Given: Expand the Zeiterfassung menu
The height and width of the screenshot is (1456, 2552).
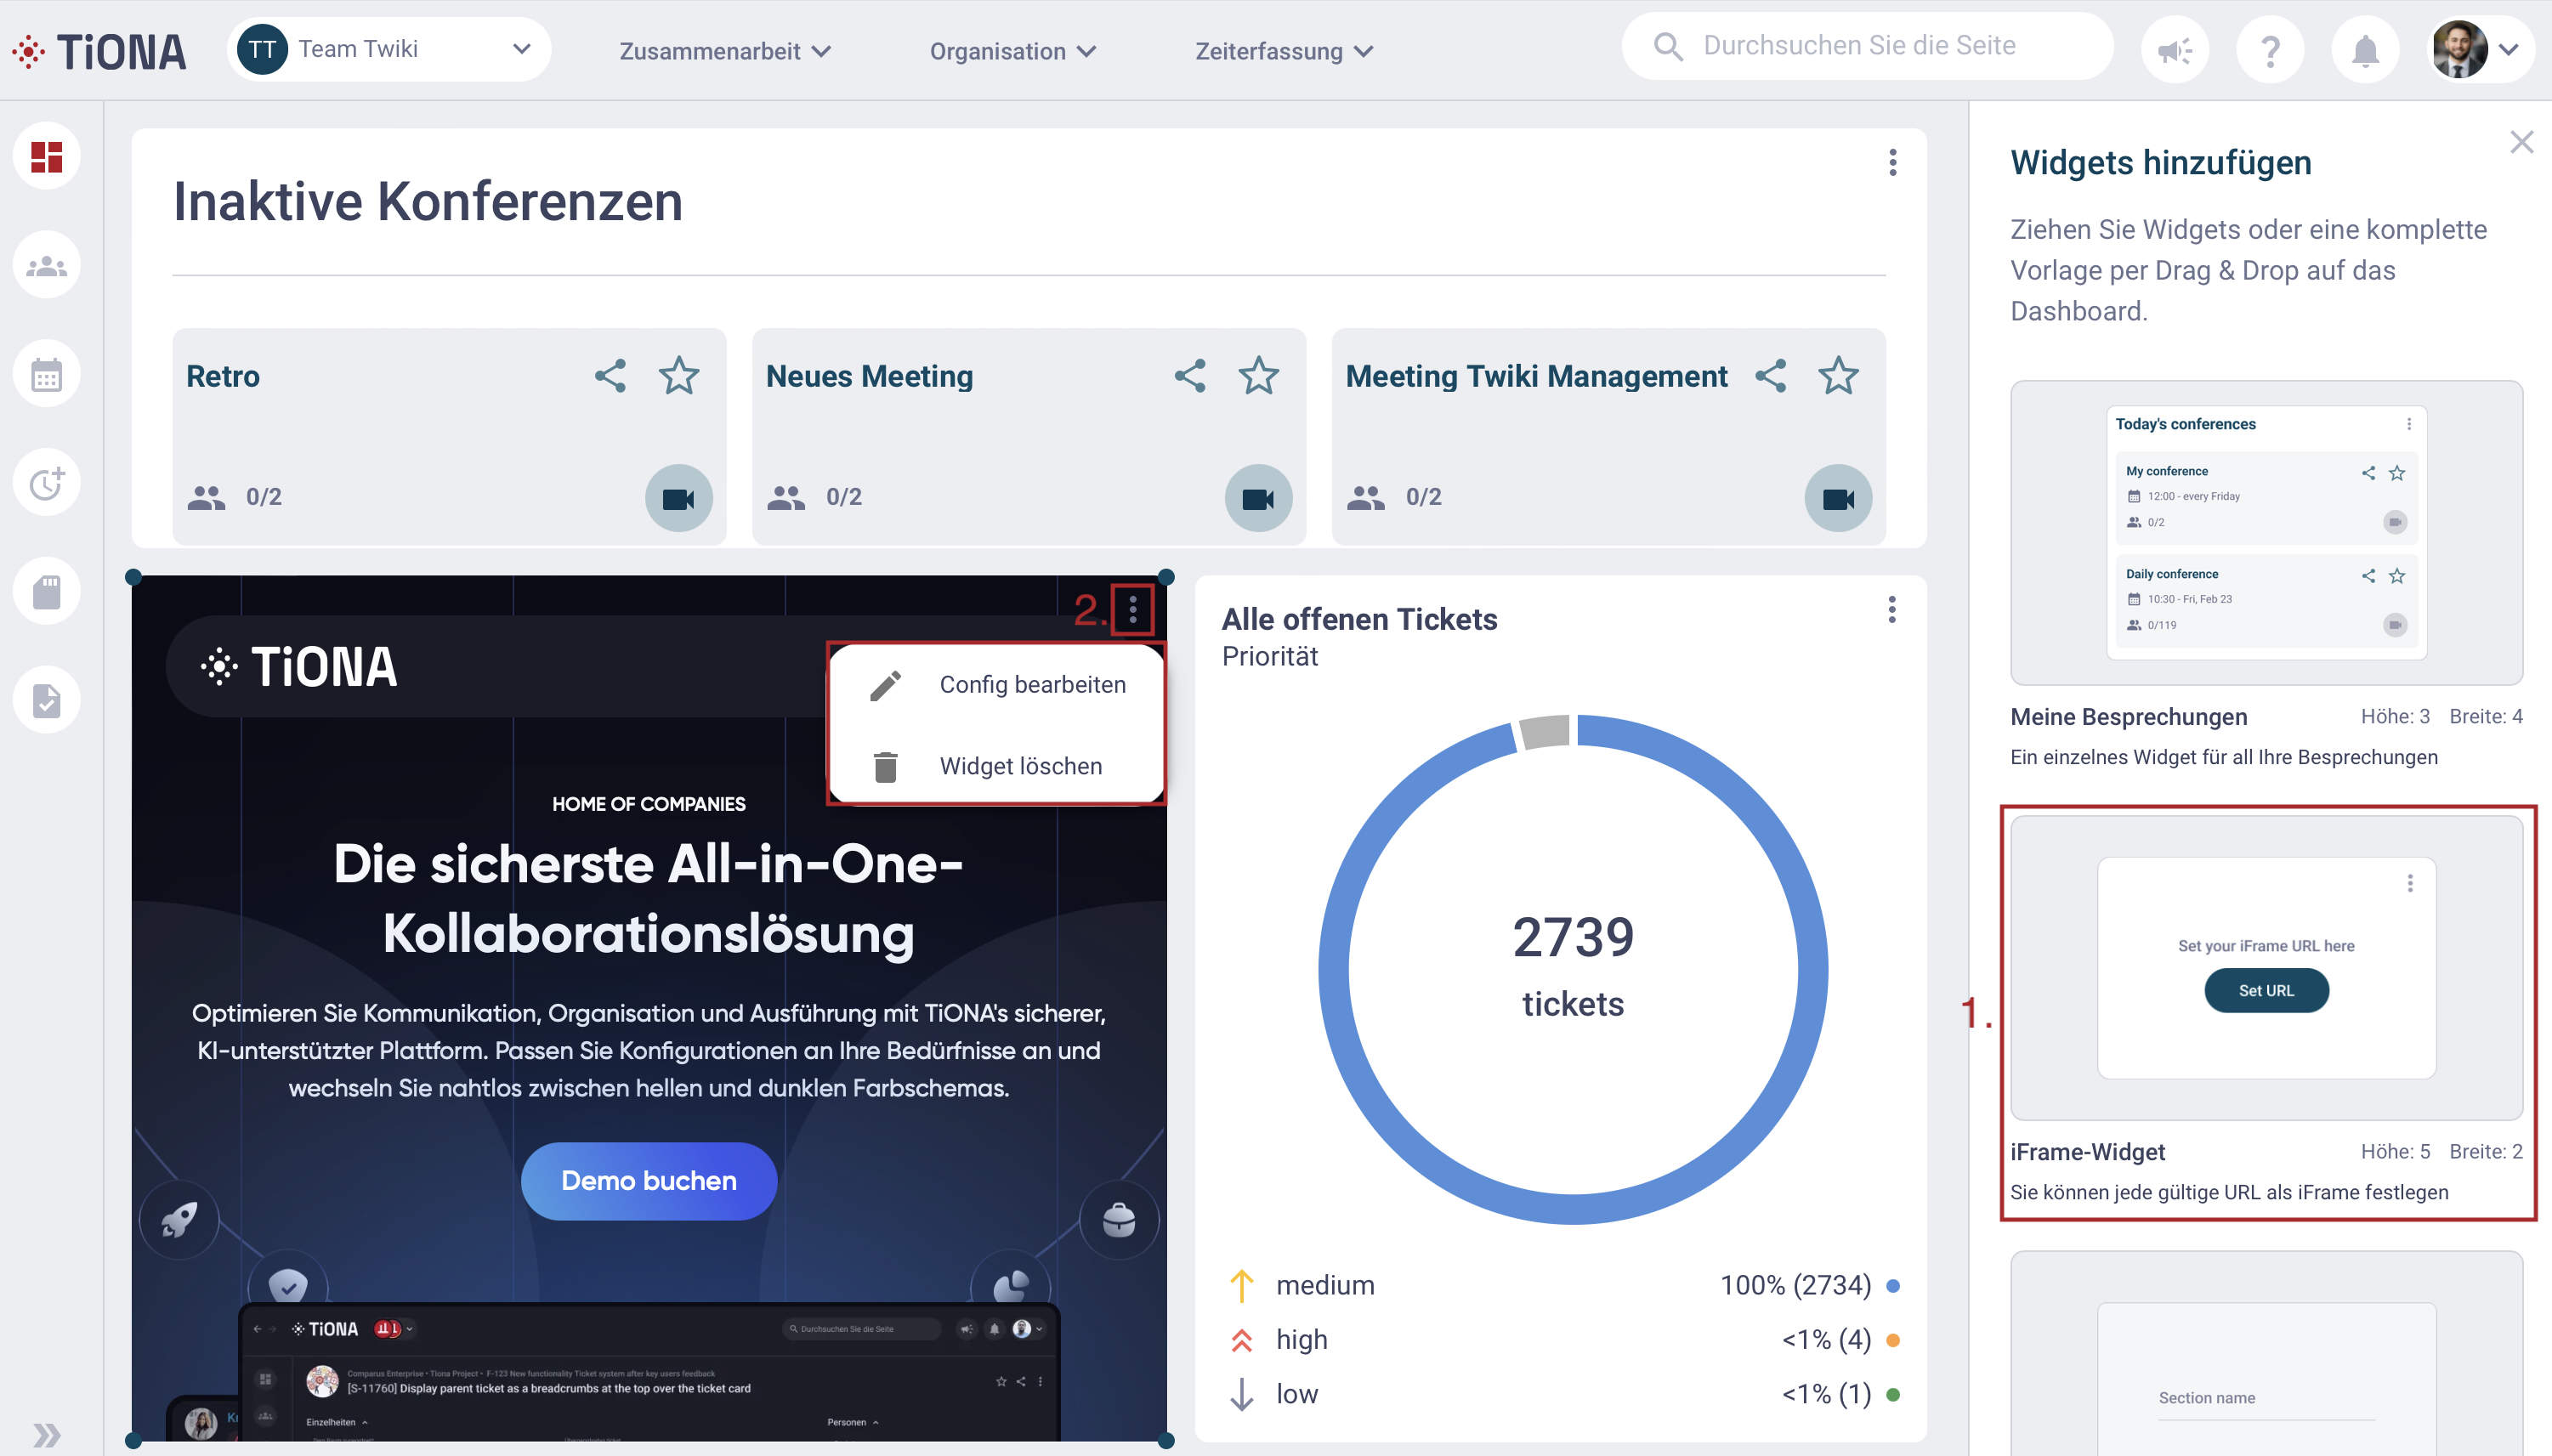Looking at the screenshot, I should tap(1284, 51).
